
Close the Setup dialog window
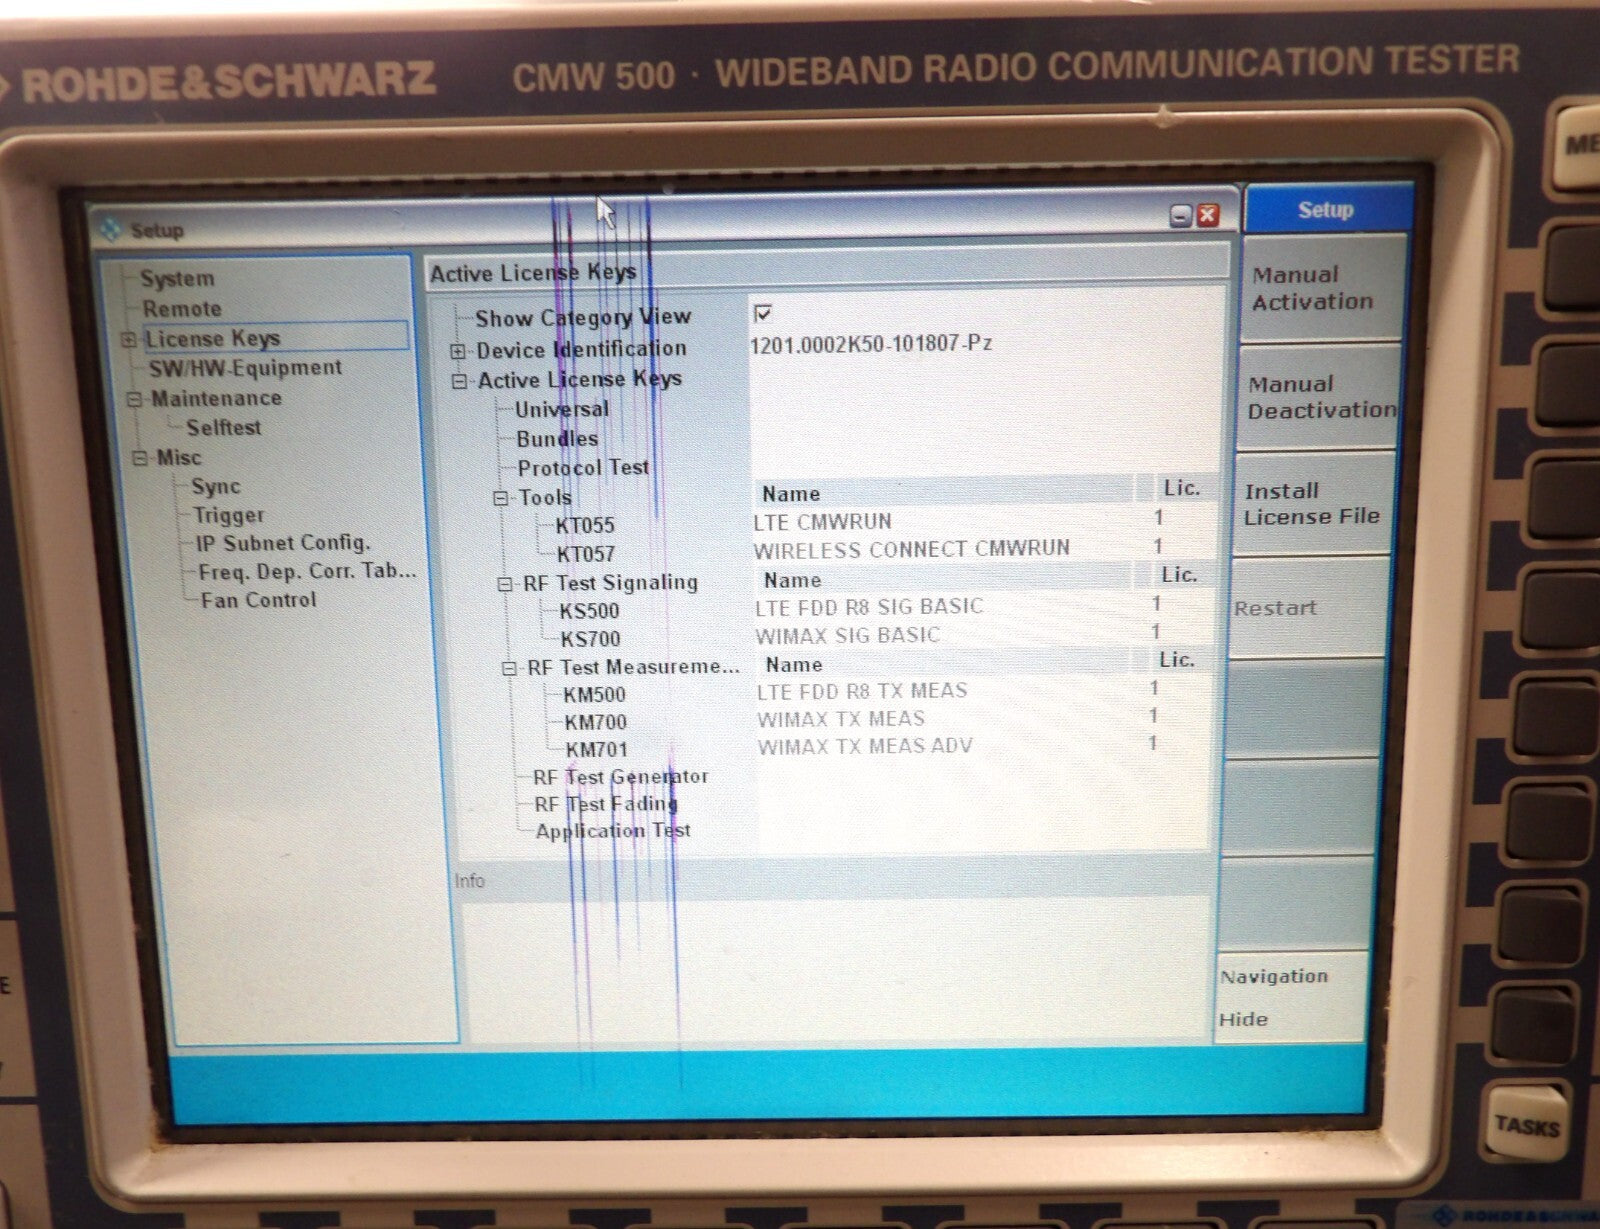pyautogui.click(x=1208, y=216)
